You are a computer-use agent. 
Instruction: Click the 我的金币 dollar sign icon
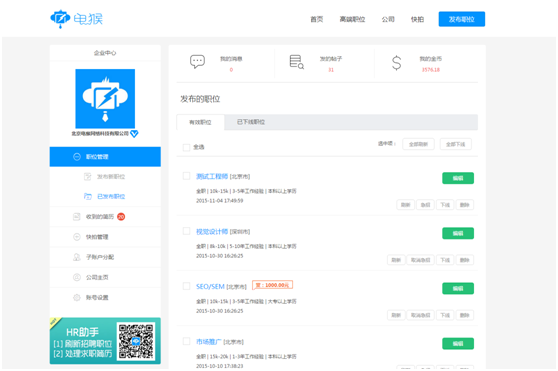pyautogui.click(x=396, y=63)
